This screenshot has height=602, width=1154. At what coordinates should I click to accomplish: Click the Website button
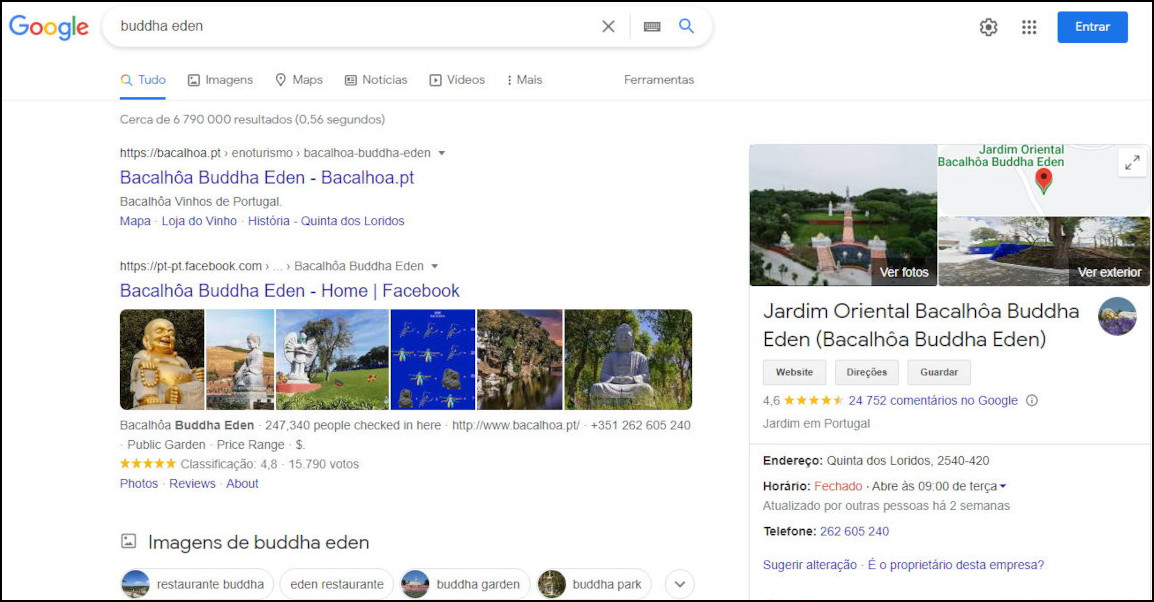point(794,372)
